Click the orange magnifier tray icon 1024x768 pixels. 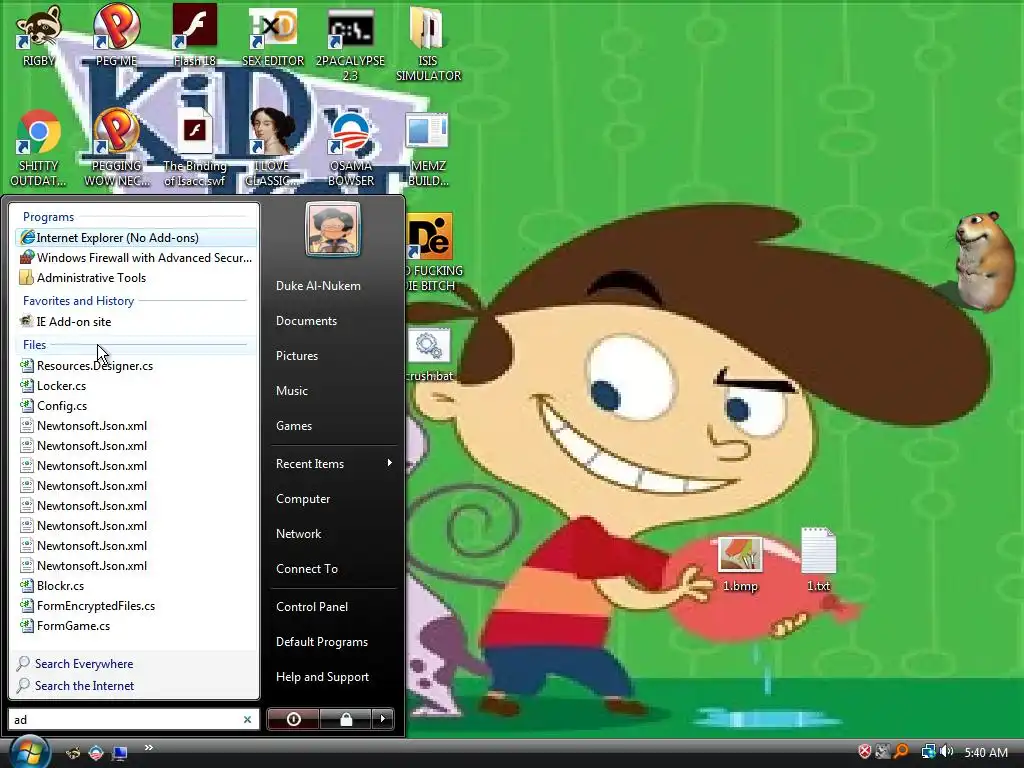tap(901, 752)
